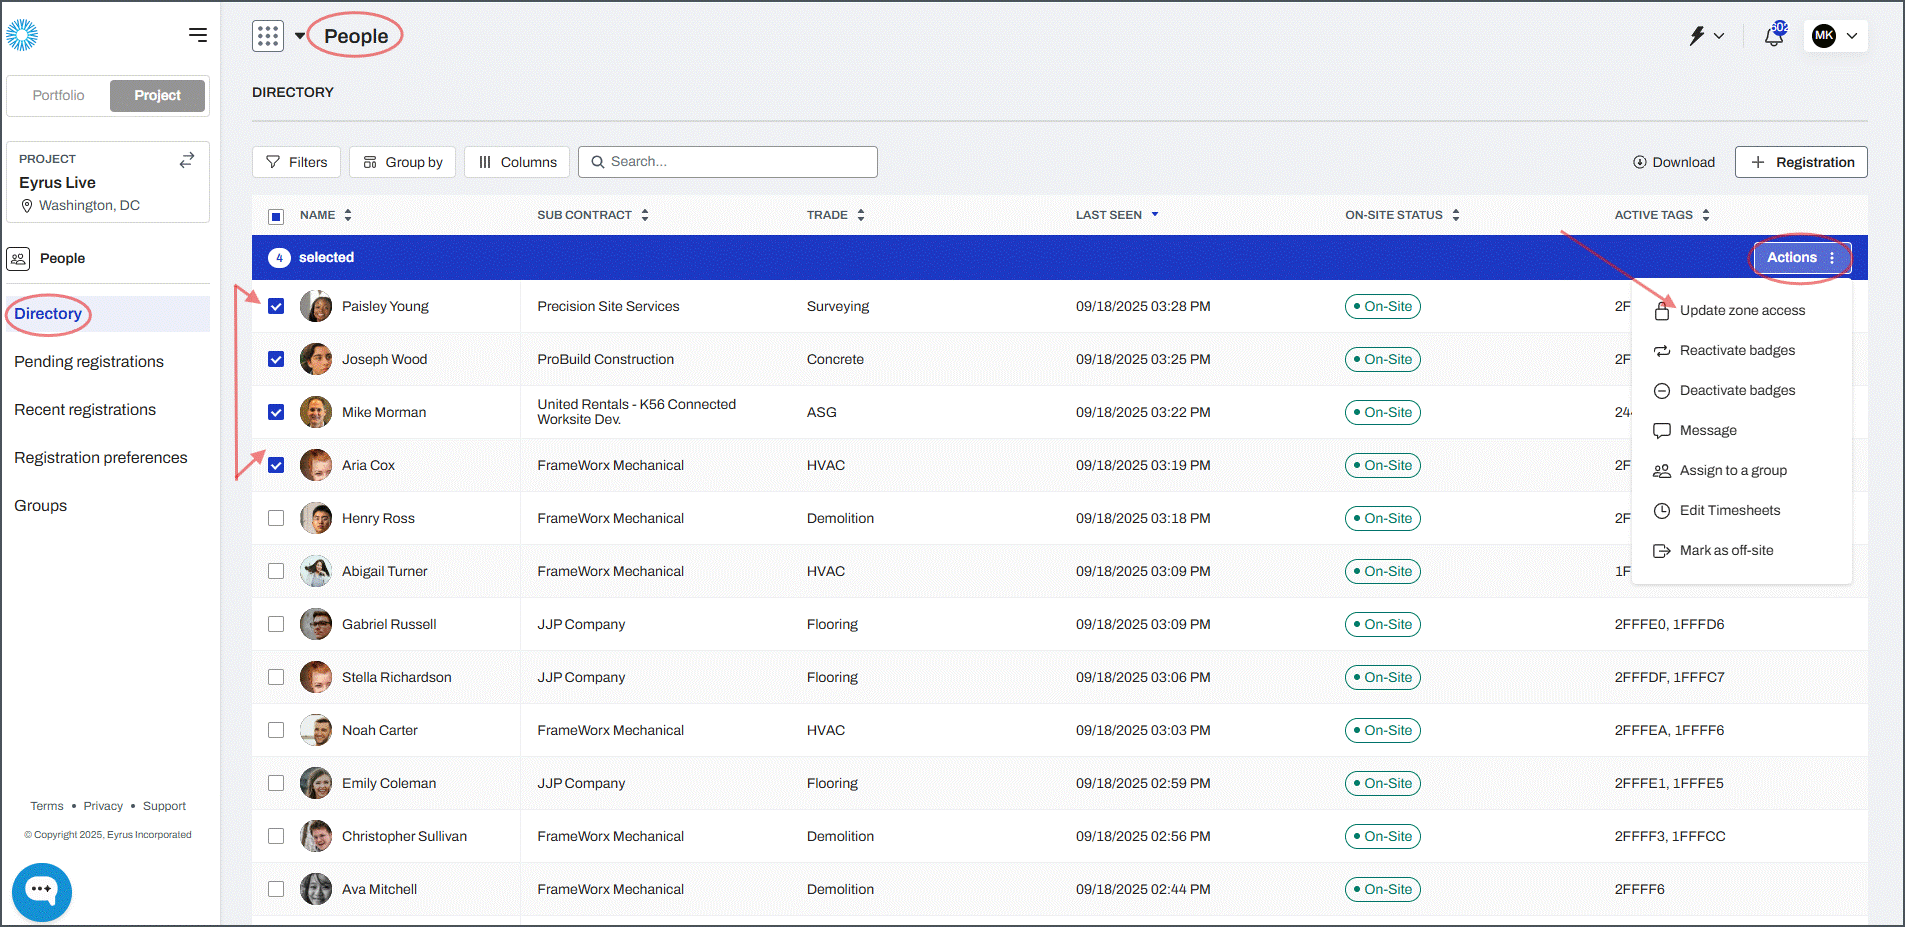This screenshot has width=1905, height=927.
Task: Collapse sidebar with hamburger menu icon
Action: [x=198, y=35]
